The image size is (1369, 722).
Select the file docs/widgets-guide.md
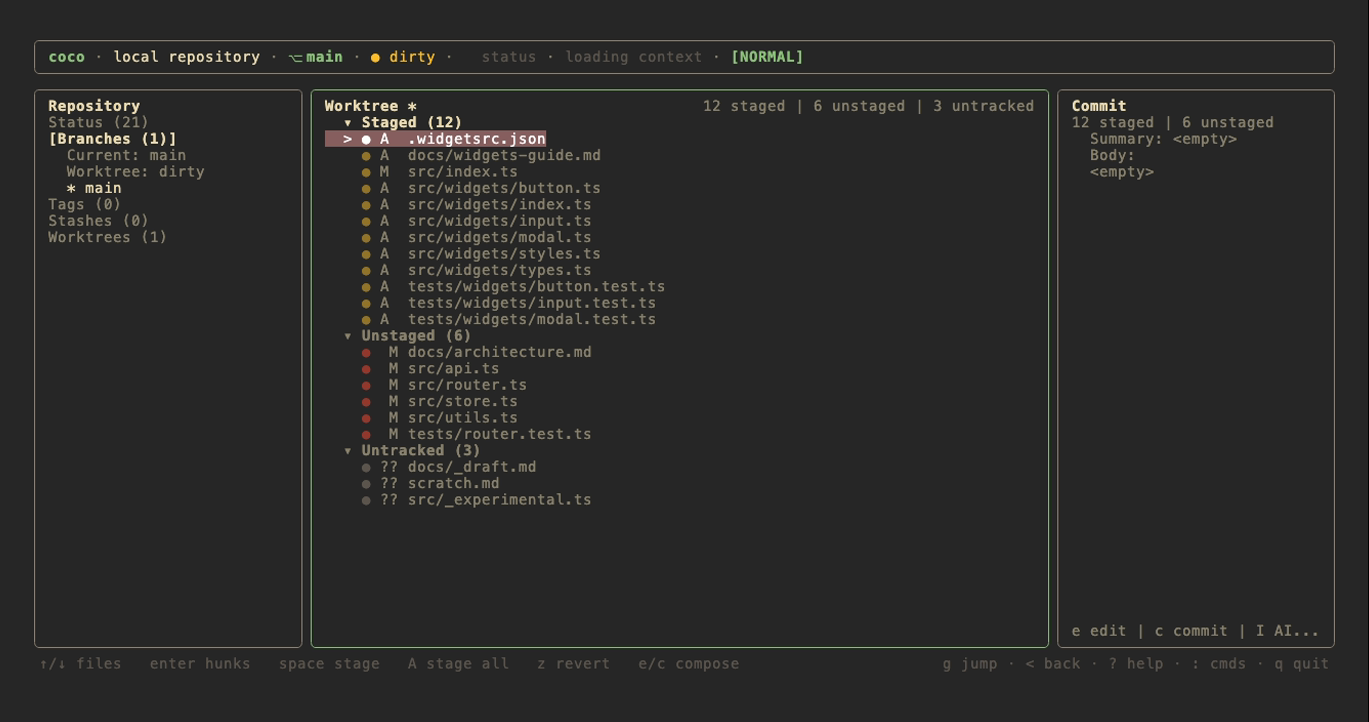pyautogui.click(x=504, y=156)
